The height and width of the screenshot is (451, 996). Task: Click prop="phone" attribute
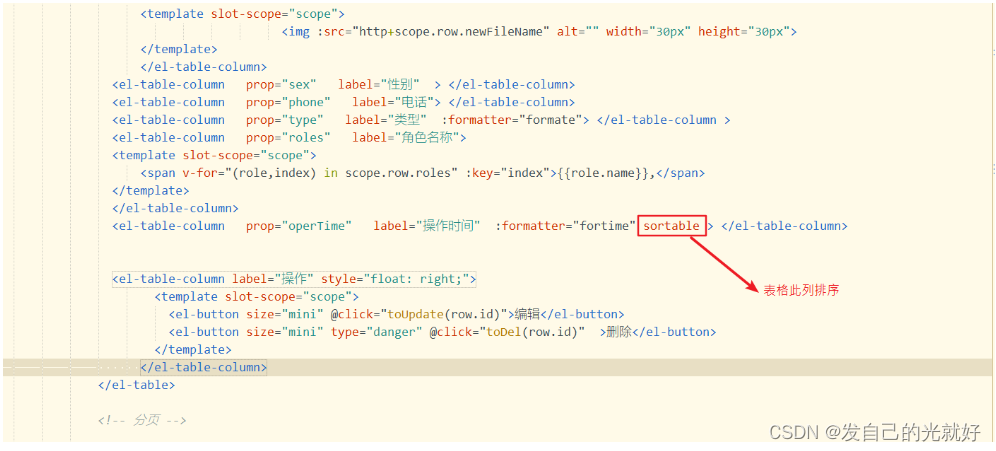pos(288,102)
